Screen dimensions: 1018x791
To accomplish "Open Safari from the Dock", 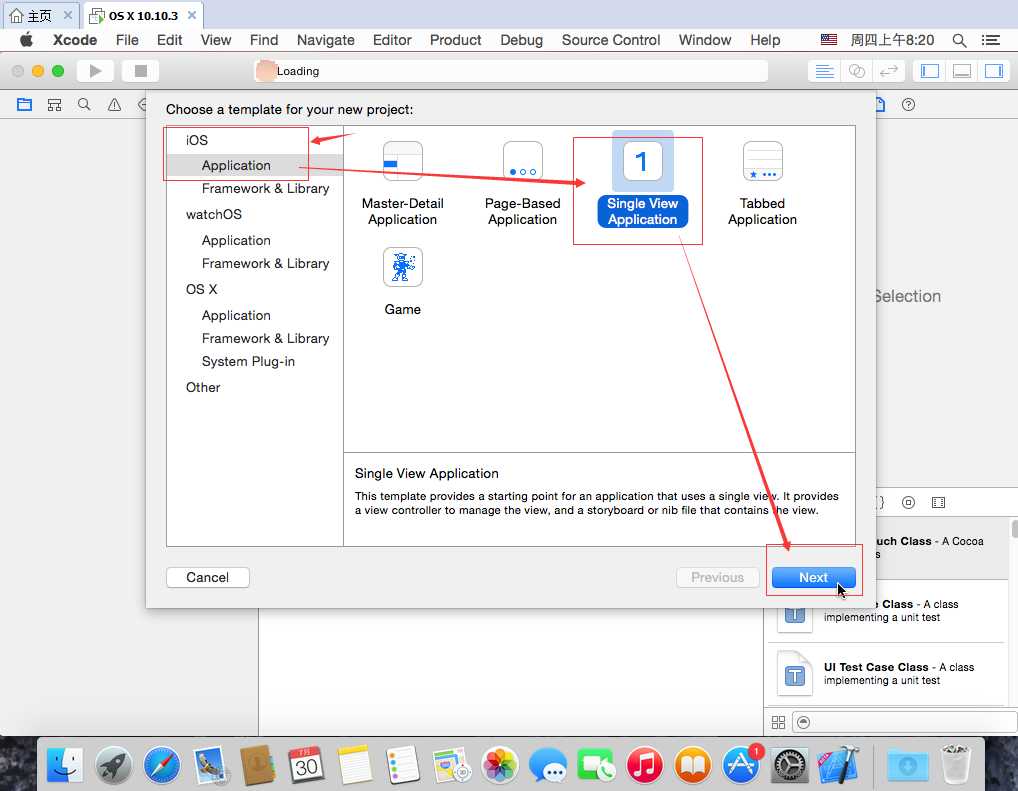I will pos(162,764).
